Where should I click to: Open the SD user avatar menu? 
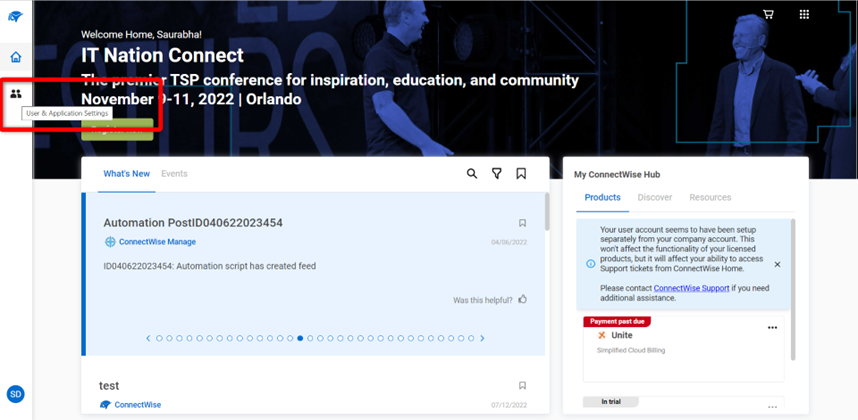click(x=15, y=394)
